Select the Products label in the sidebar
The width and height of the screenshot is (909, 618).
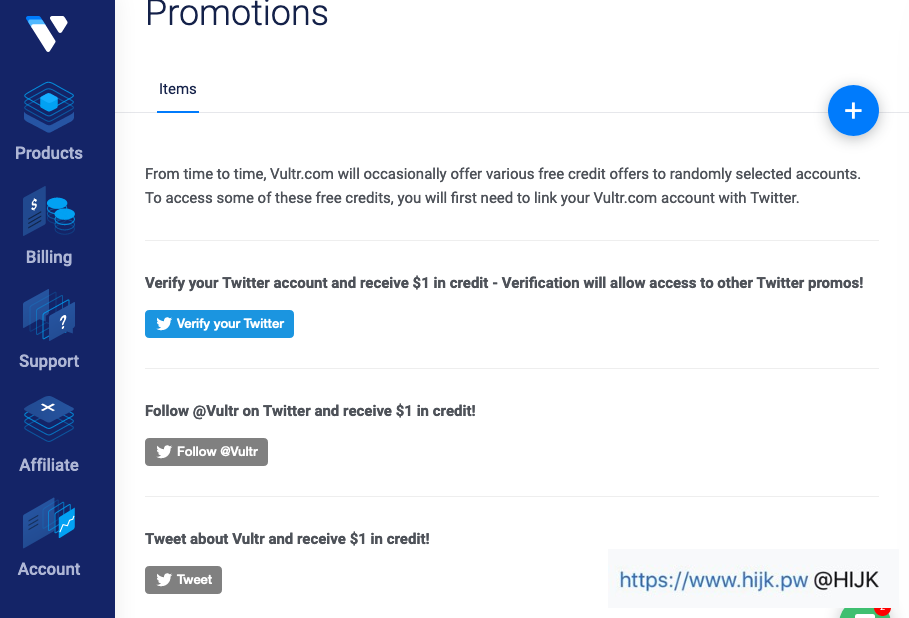tap(49, 153)
